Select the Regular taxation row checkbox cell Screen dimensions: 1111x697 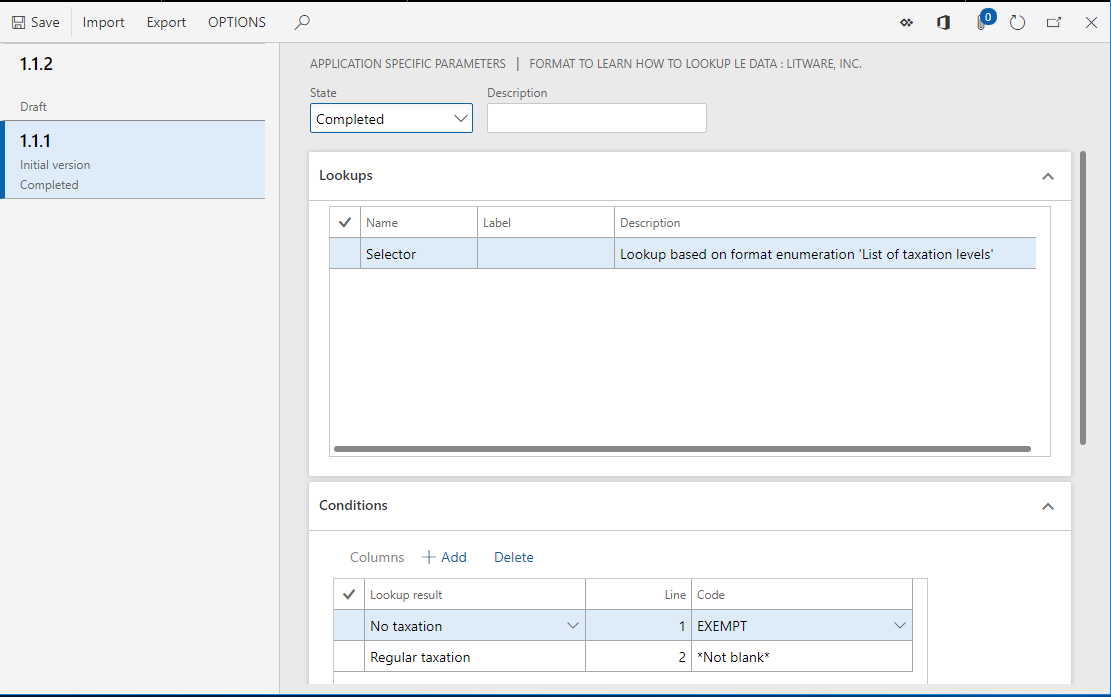click(x=349, y=657)
